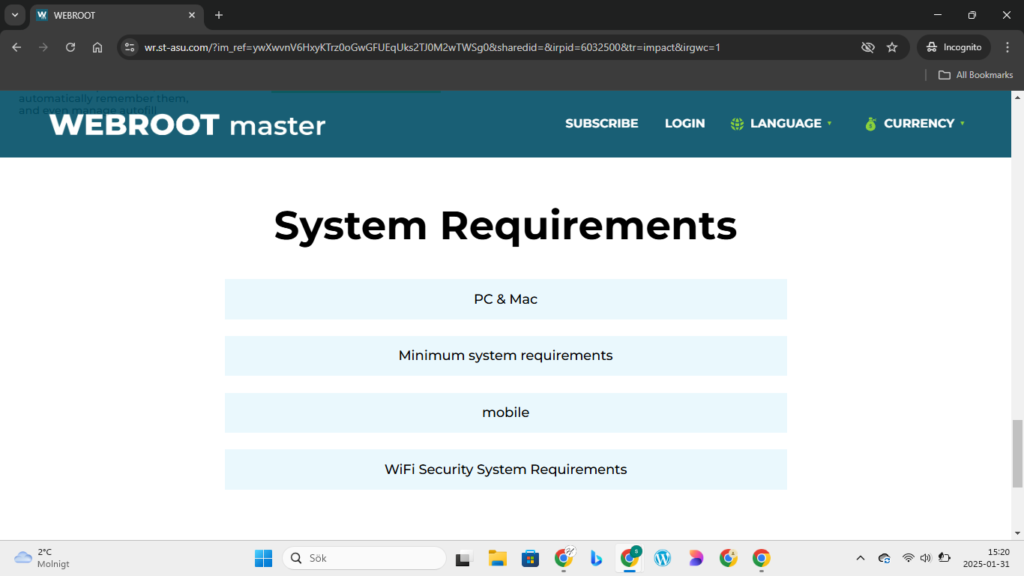Image resolution: width=1024 pixels, height=576 pixels.
Task: Open the Windows Start menu
Action: tap(263, 558)
